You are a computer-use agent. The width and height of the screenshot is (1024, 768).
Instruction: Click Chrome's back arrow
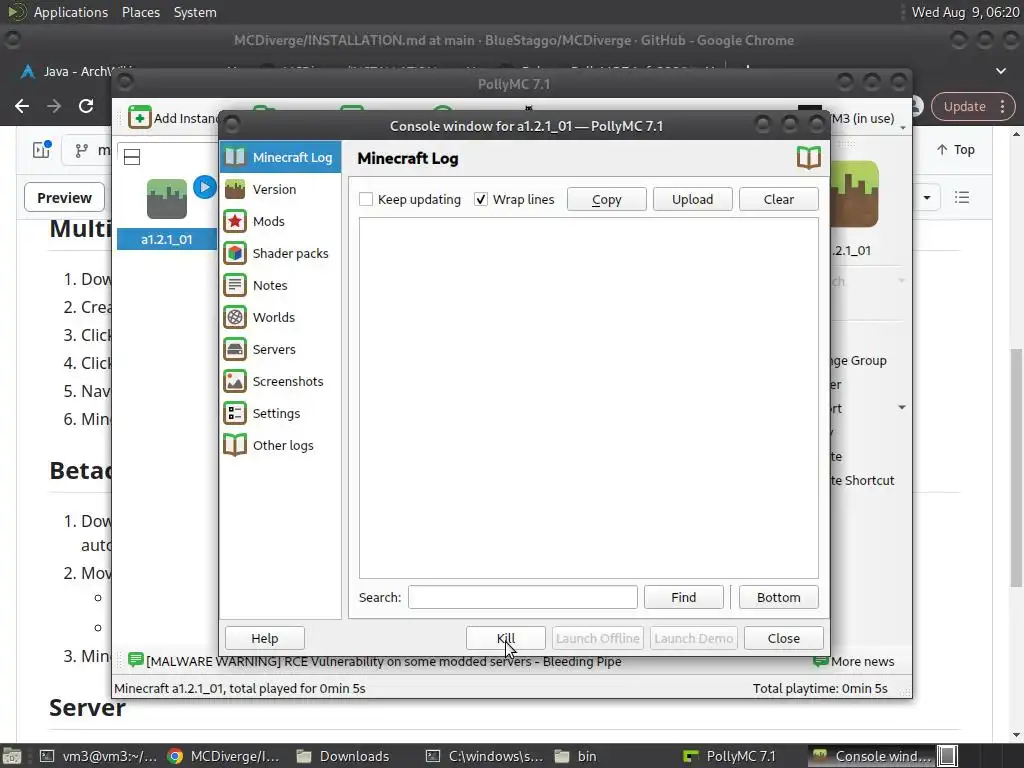click(22, 106)
